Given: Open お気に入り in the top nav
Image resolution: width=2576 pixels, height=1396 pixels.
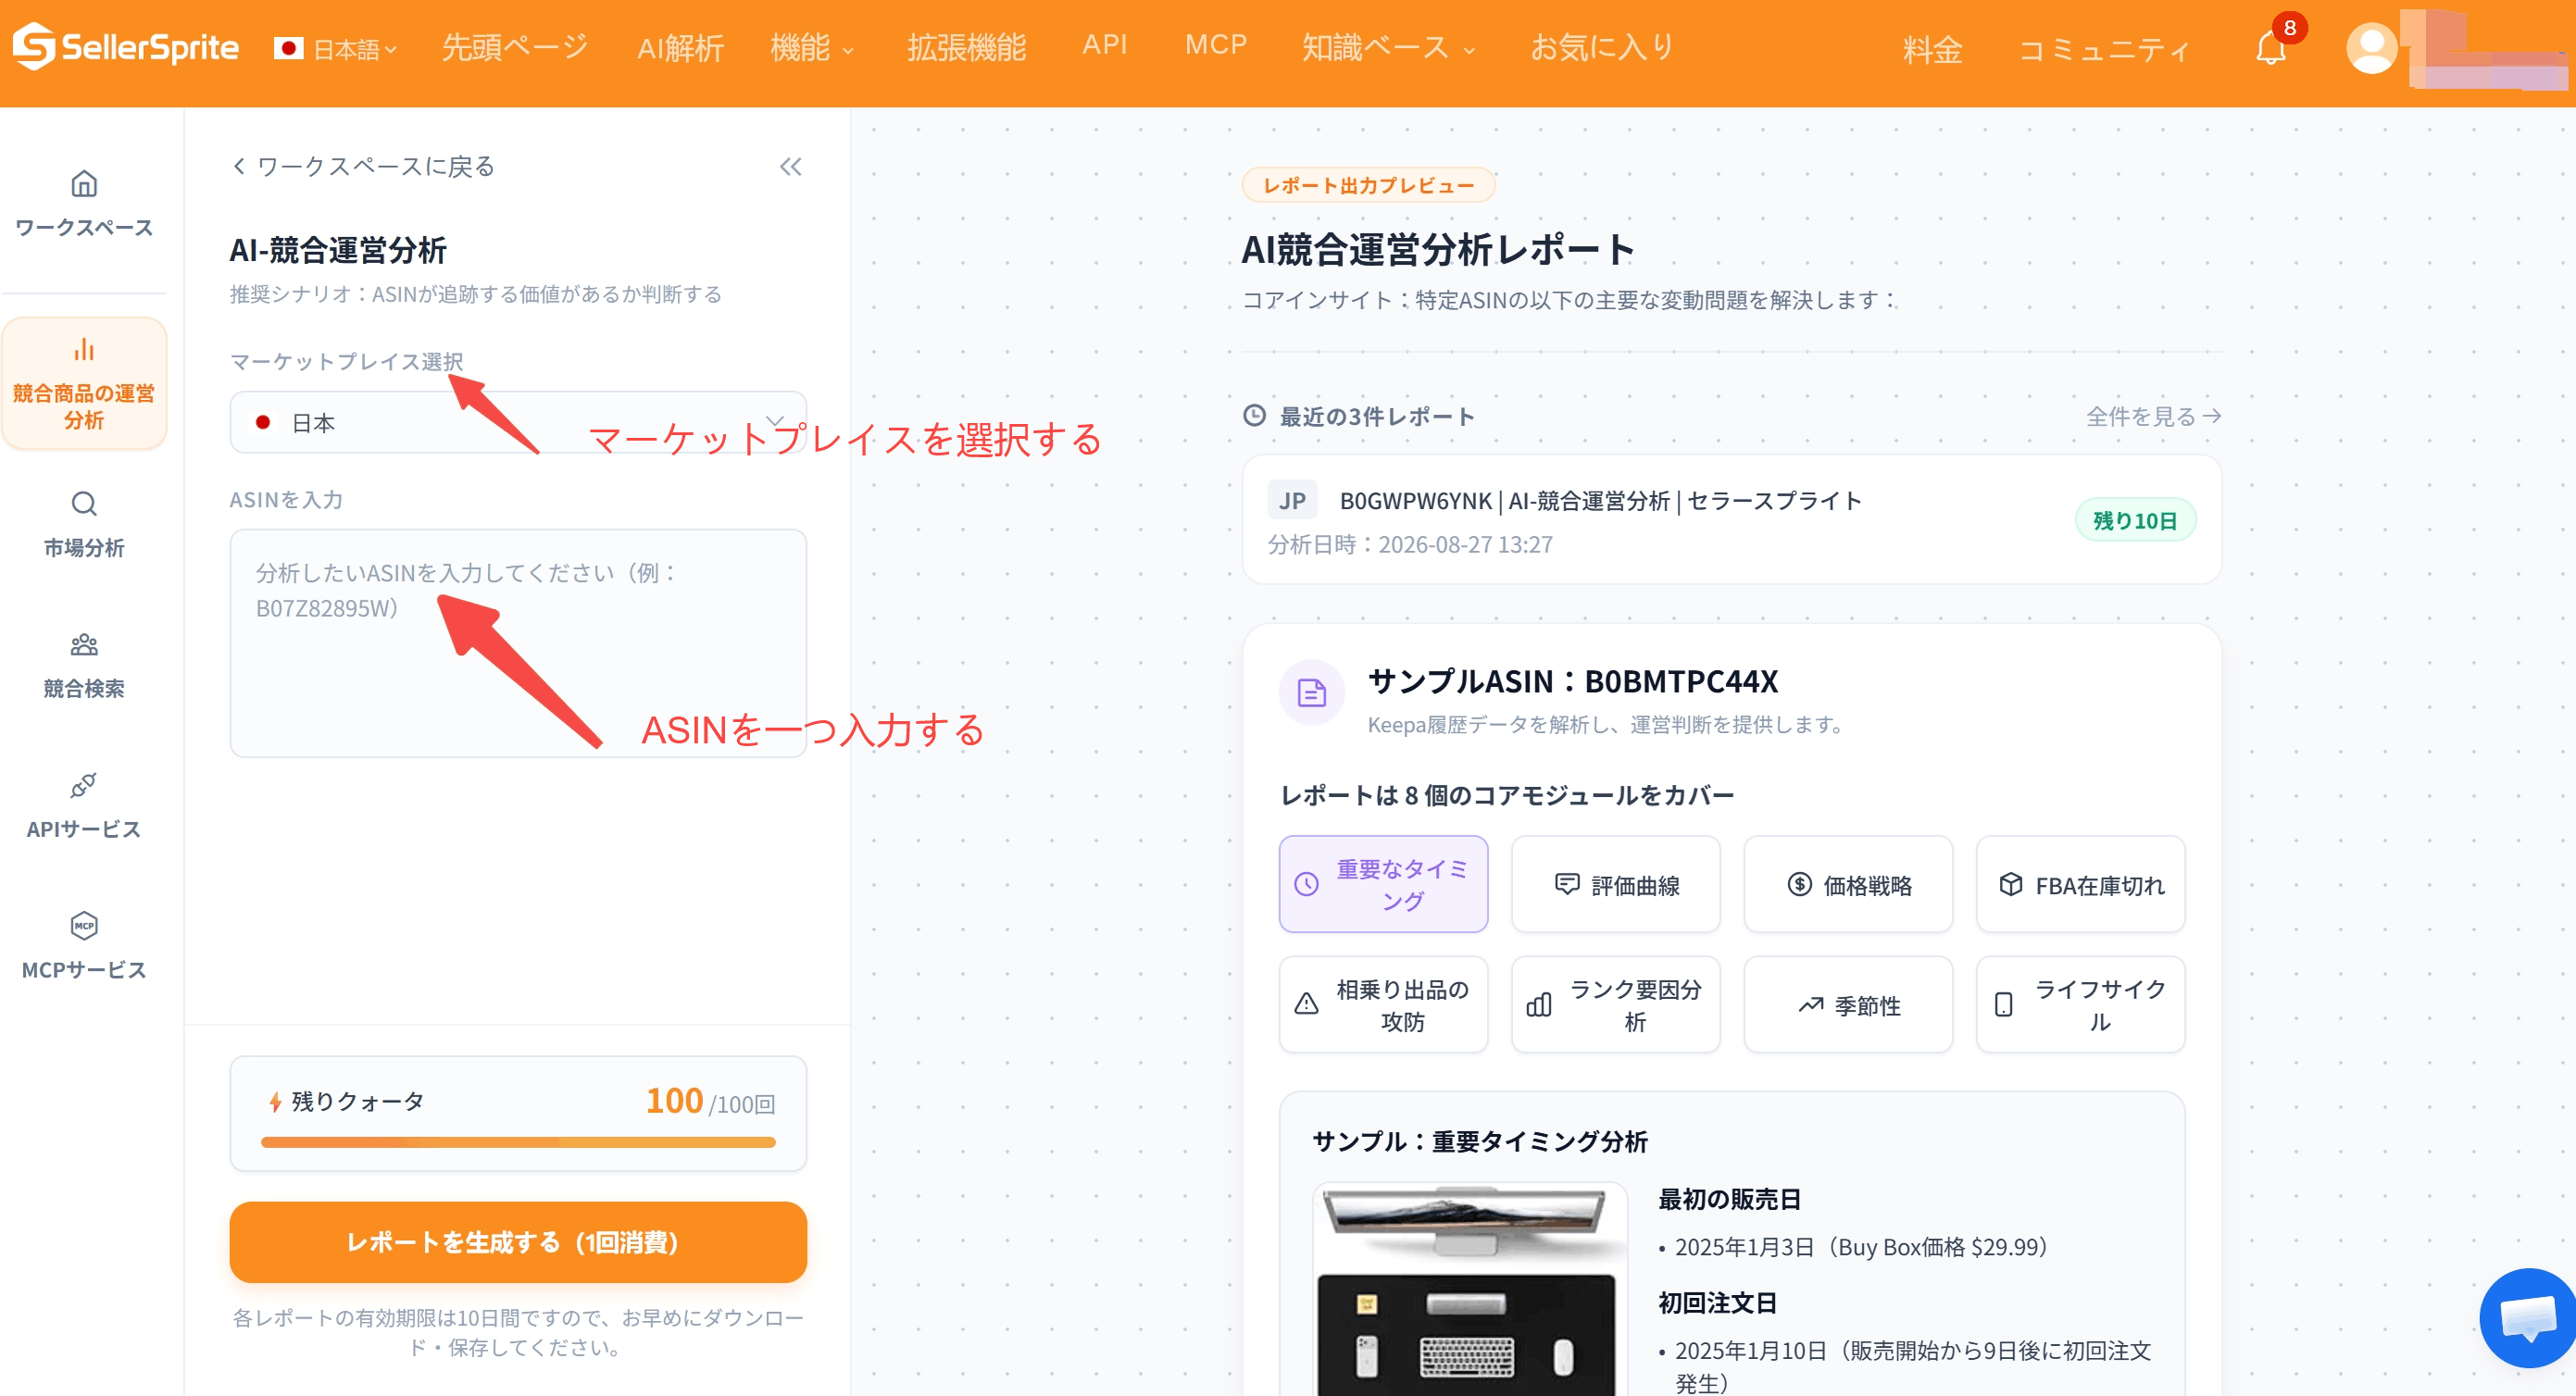Looking at the screenshot, I should (1603, 47).
